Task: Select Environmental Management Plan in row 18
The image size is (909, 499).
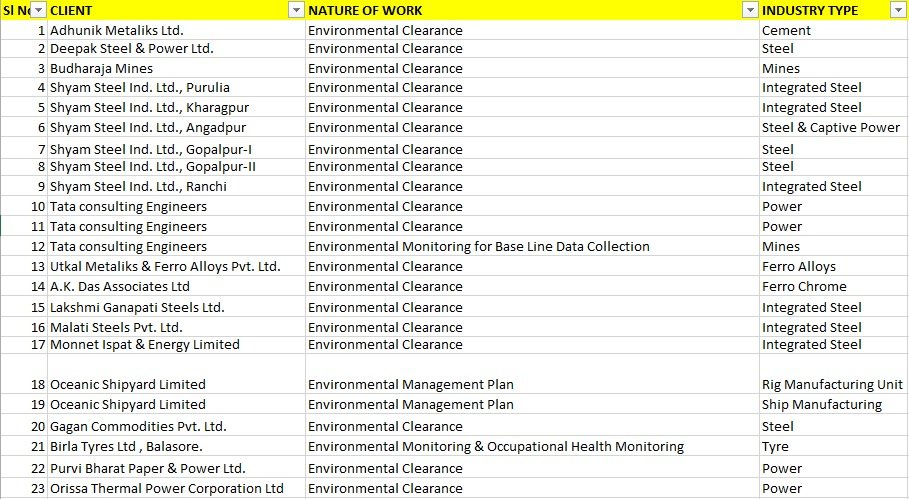Action: pos(532,374)
